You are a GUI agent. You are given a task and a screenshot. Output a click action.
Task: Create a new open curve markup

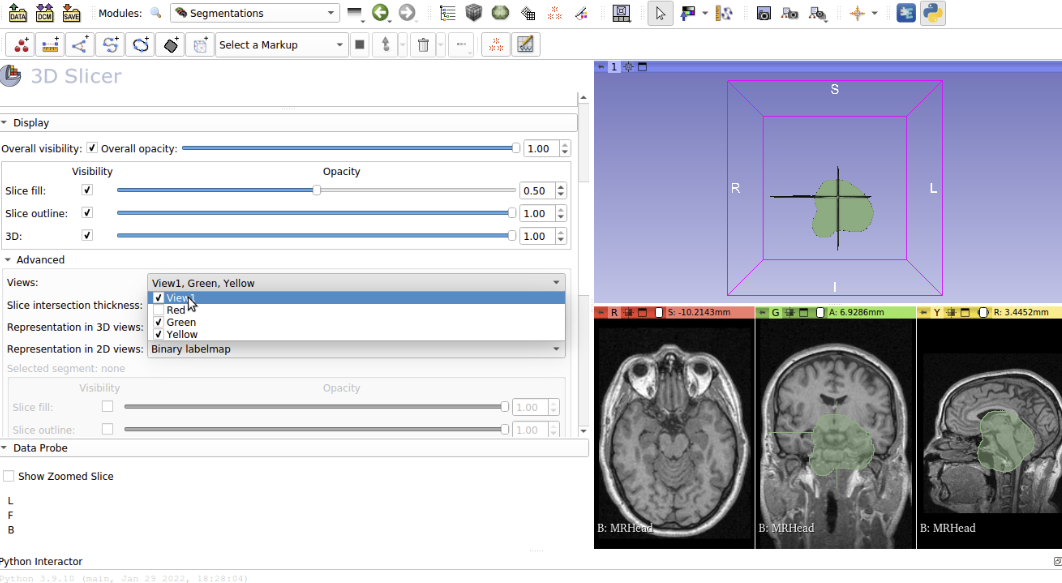(110, 45)
